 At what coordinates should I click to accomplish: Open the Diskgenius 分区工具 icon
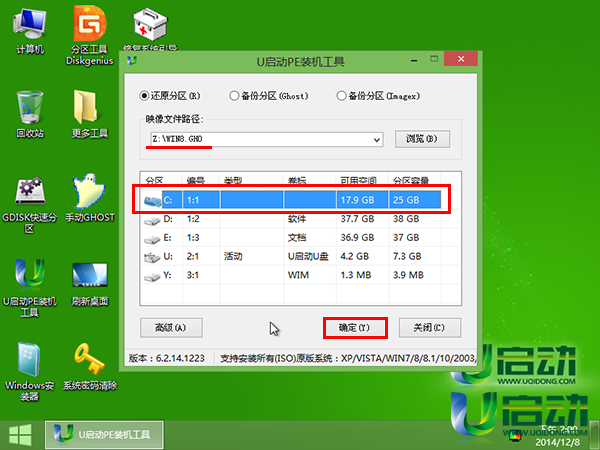(x=89, y=24)
